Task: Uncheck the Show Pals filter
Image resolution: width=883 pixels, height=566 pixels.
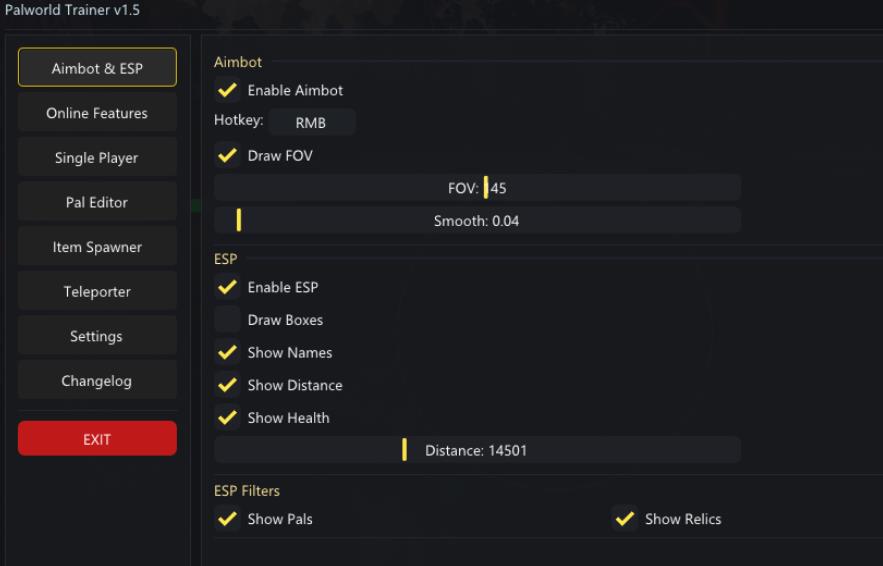Action: [228, 519]
